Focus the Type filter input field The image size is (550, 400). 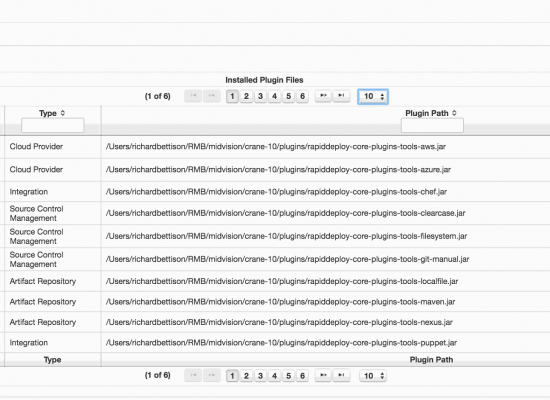tap(53, 125)
